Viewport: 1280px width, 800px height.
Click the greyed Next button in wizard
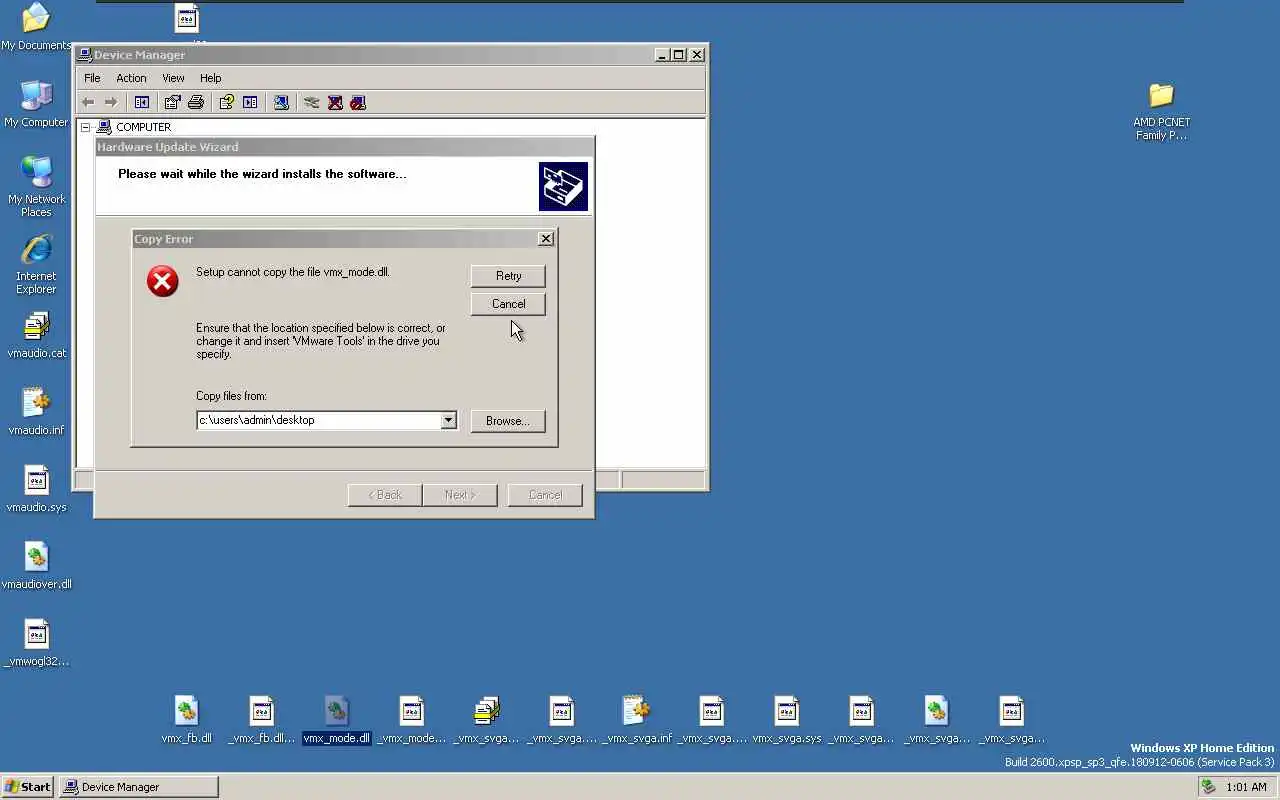pos(459,495)
